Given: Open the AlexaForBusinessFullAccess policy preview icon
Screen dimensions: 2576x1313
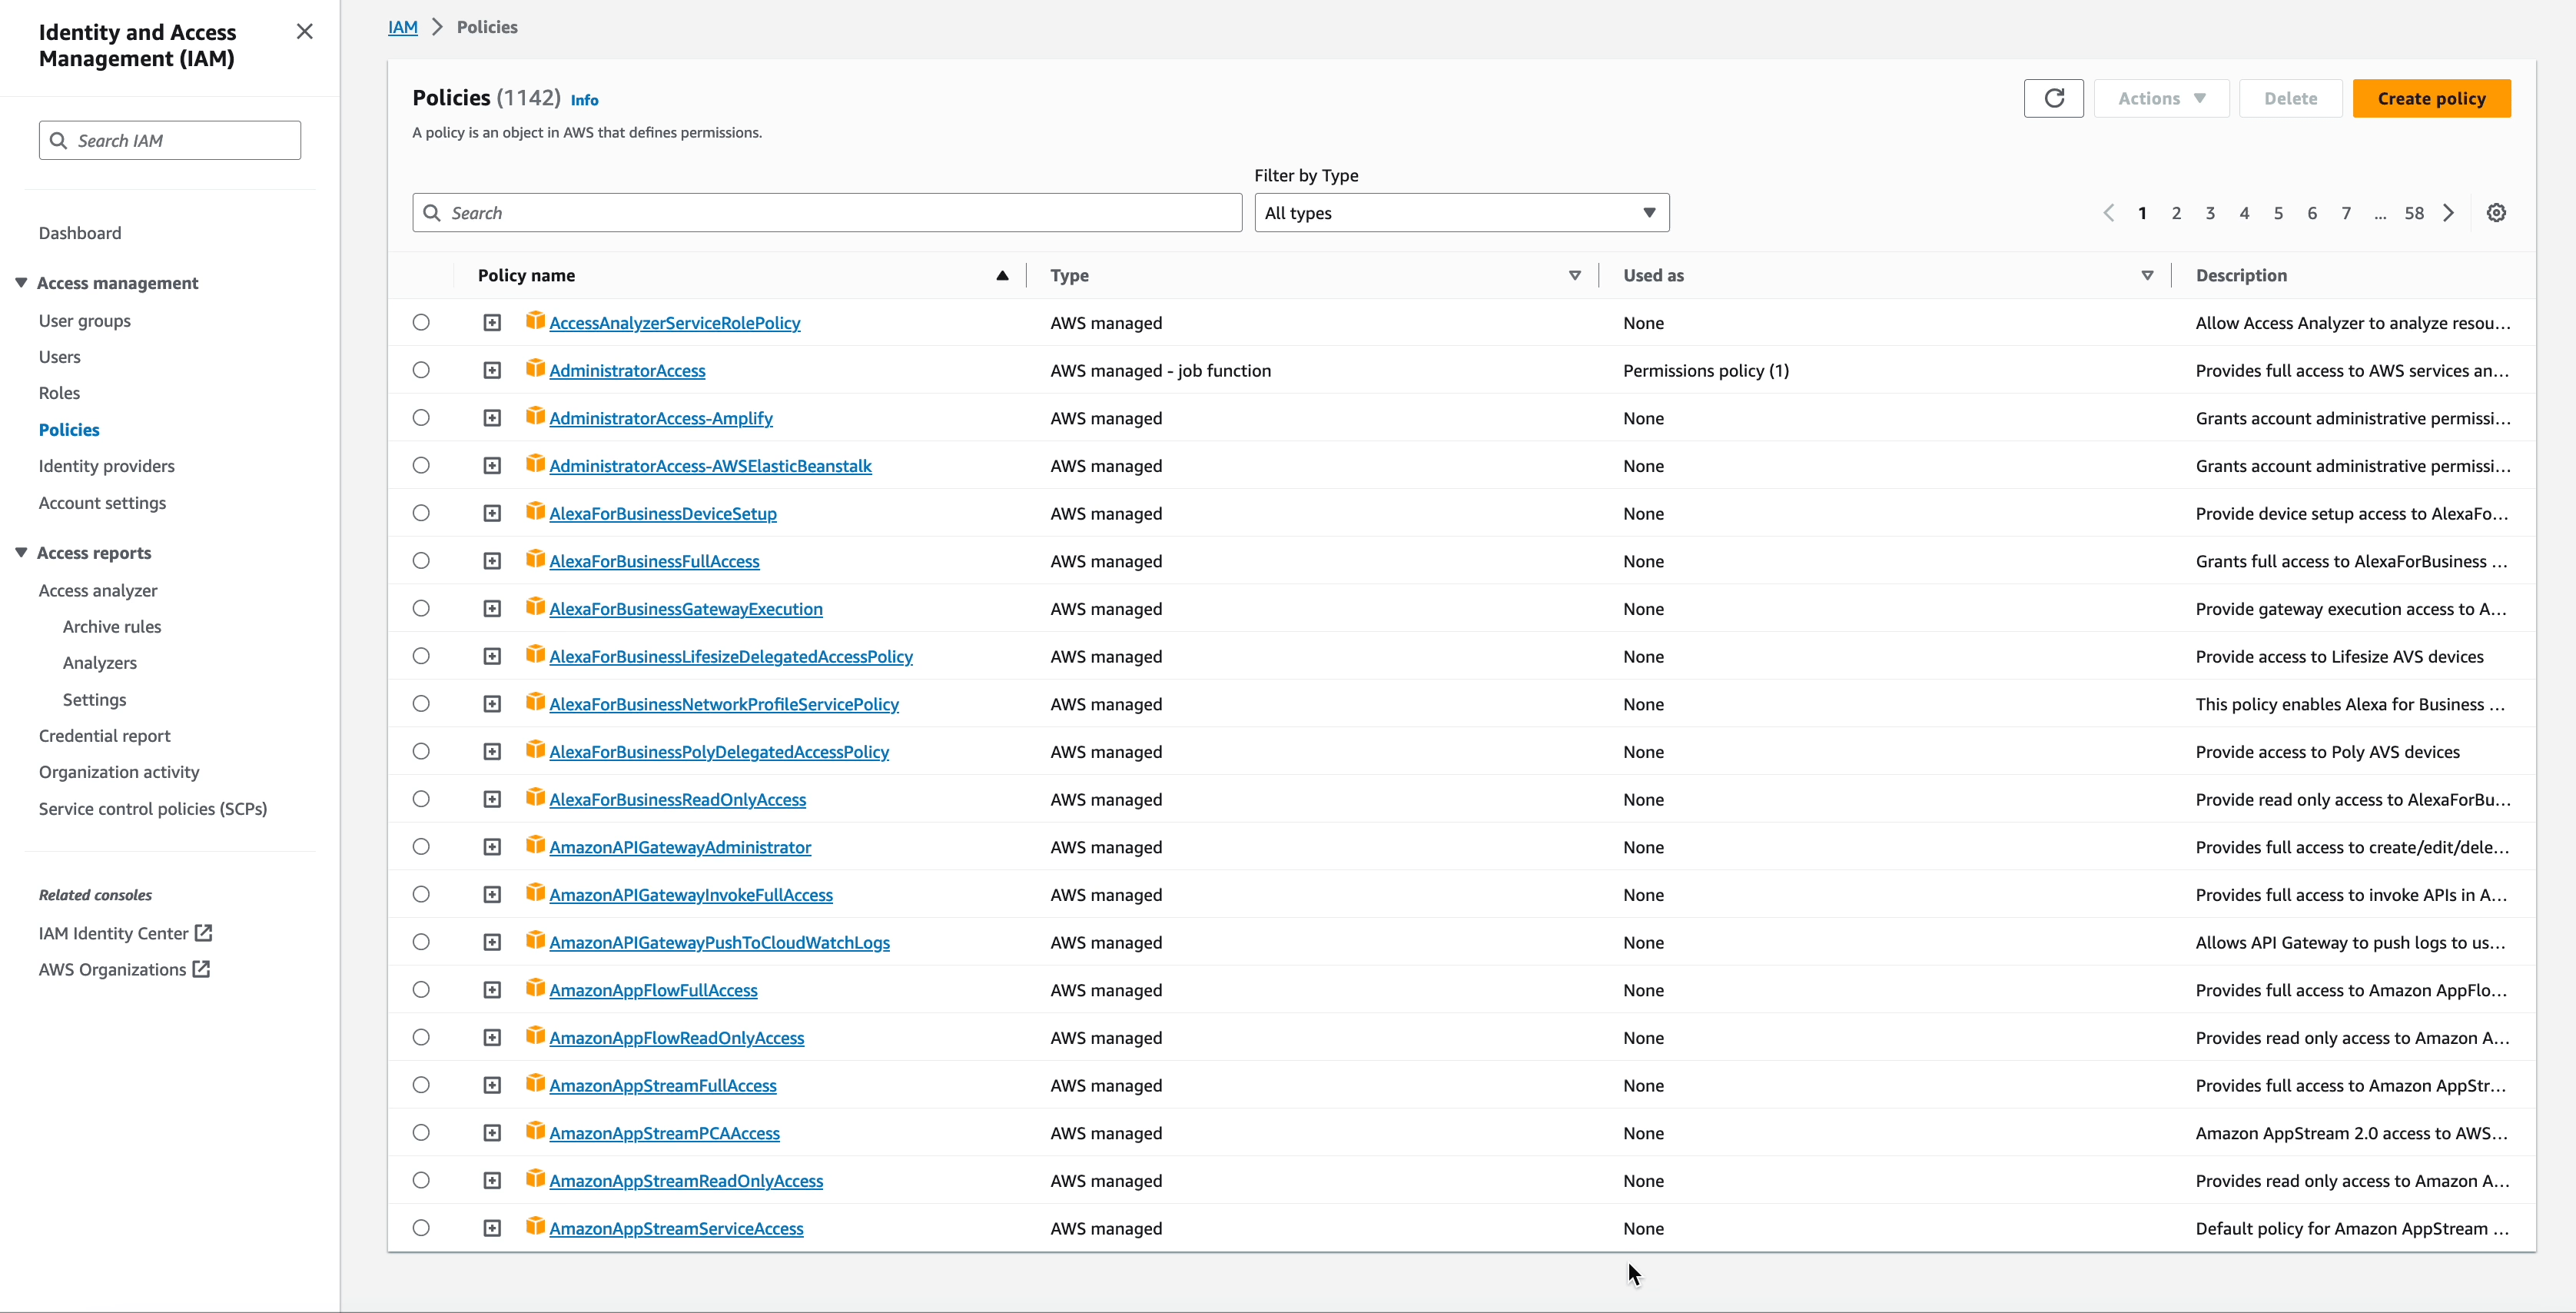Looking at the screenshot, I should (491, 560).
